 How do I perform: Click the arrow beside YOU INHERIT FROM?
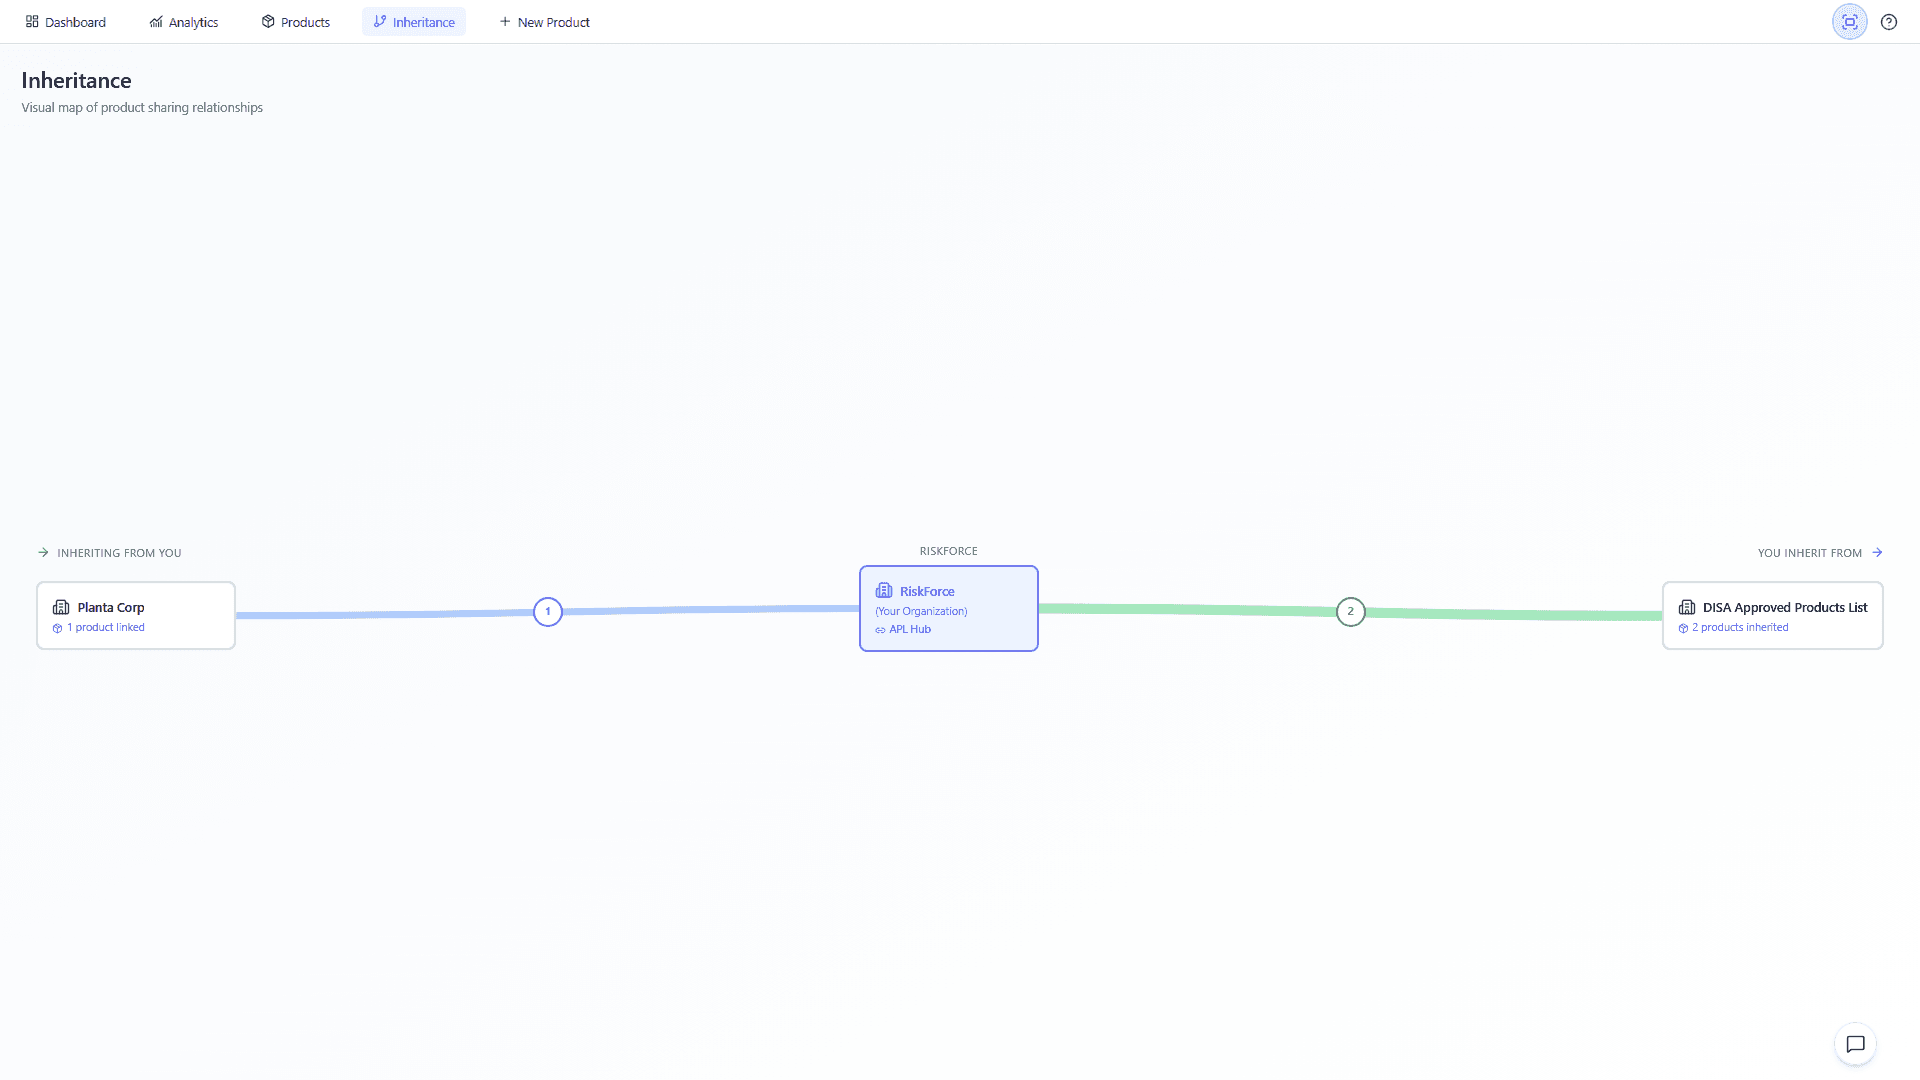(x=1879, y=552)
